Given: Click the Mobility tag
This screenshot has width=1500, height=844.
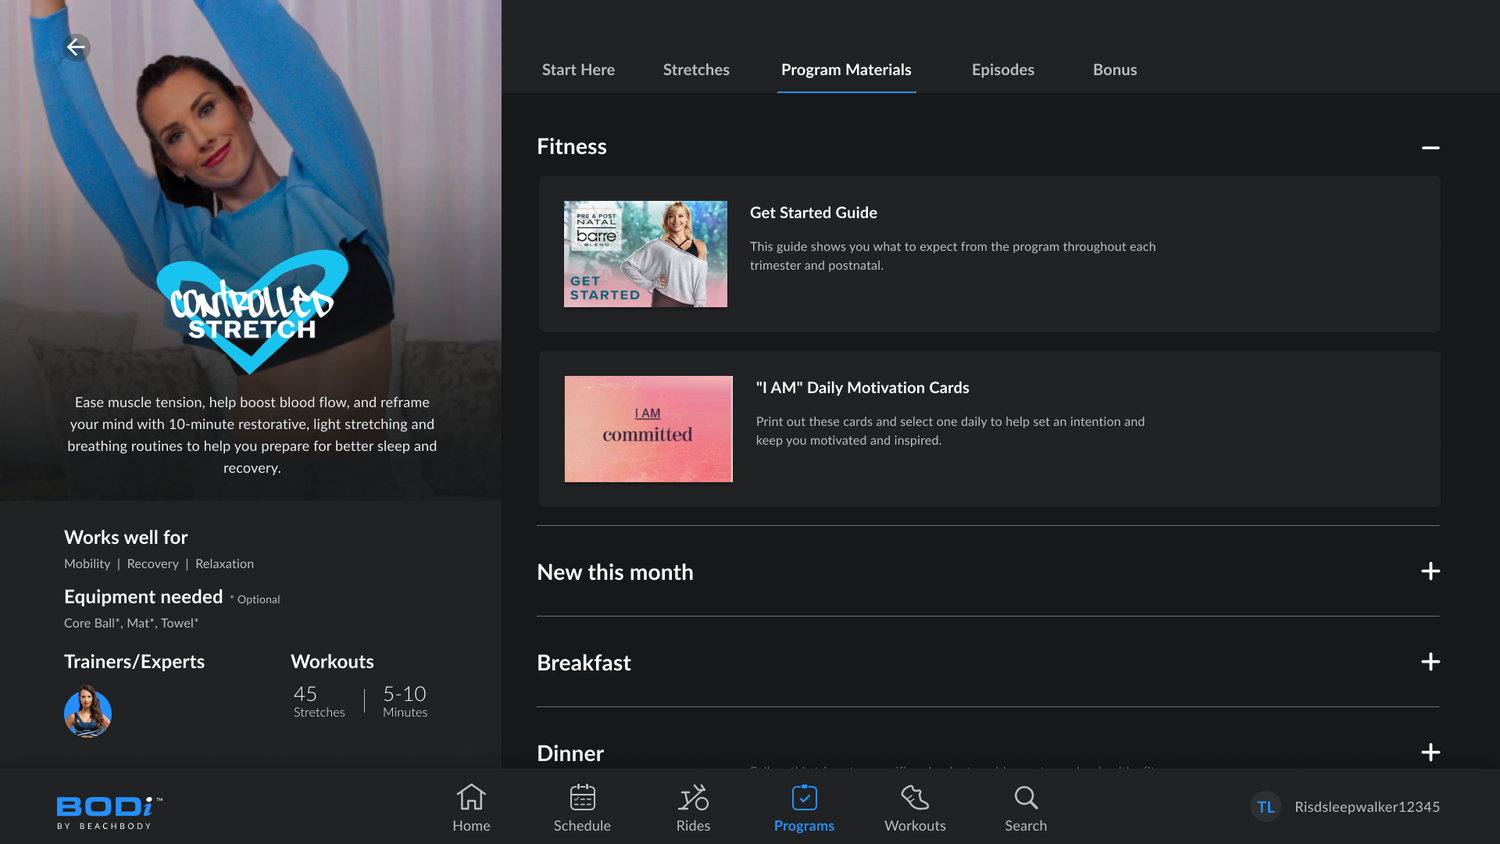Looking at the screenshot, I should pyautogui.click(x=87, y=564).
